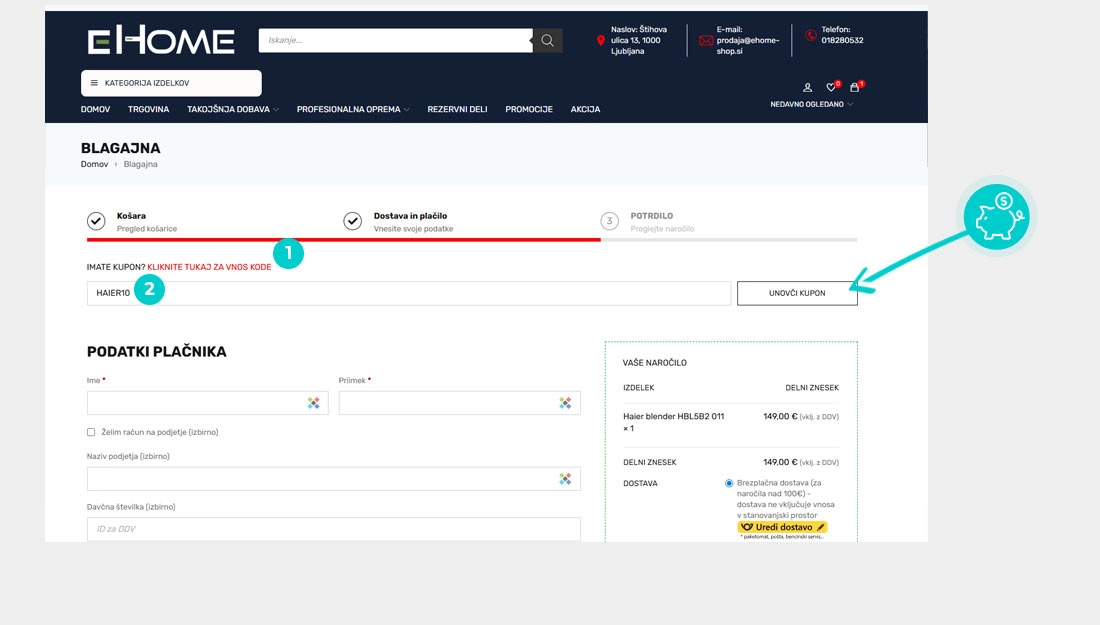The image size is (1100, 625).
Task: Check 'Želim račun na podjetje' checkbox
Action: pos(92,432)
